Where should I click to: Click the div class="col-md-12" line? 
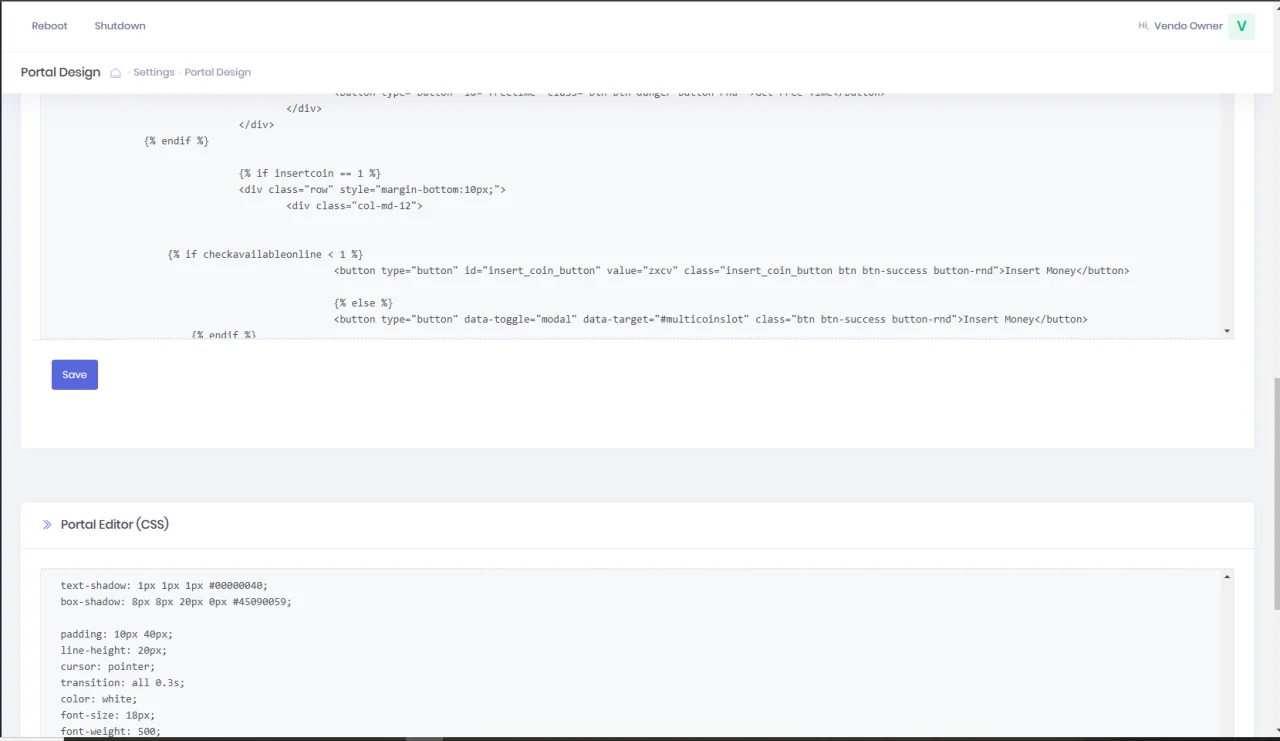[x=355, y=206]
